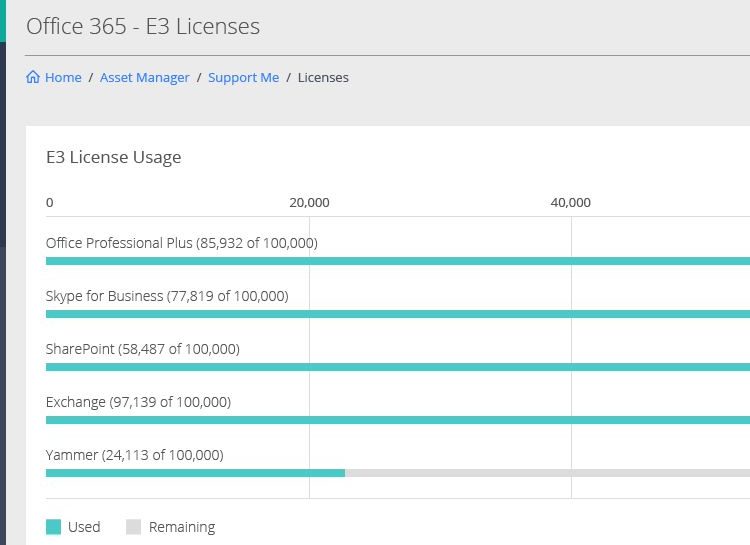Click the 20,000 axis label
The image size is (750, 545).
click(x=309, y=202)
